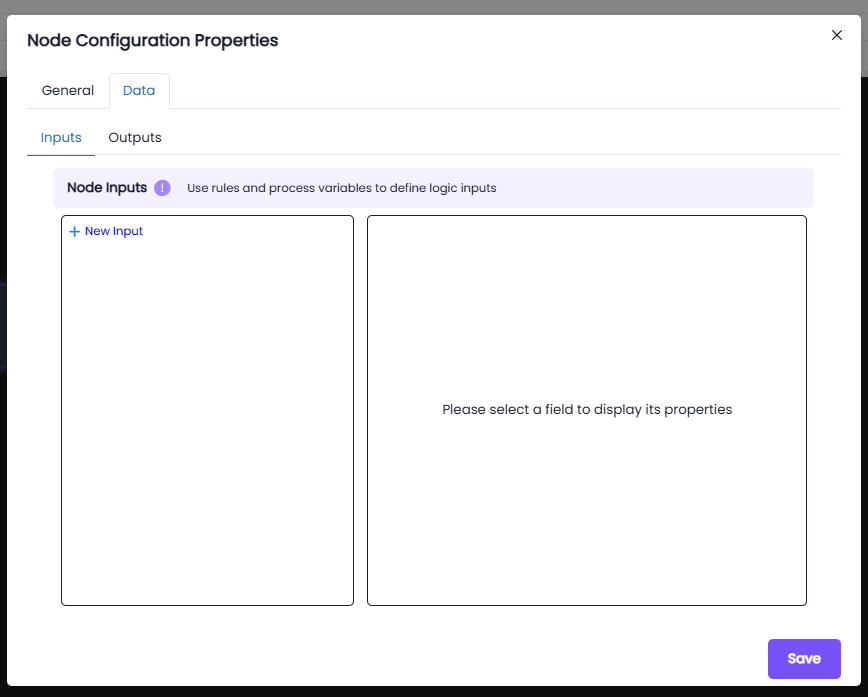Open the Inputs sub-tab
Viewport: 868px width, 697px height.
tap(61, 137)
